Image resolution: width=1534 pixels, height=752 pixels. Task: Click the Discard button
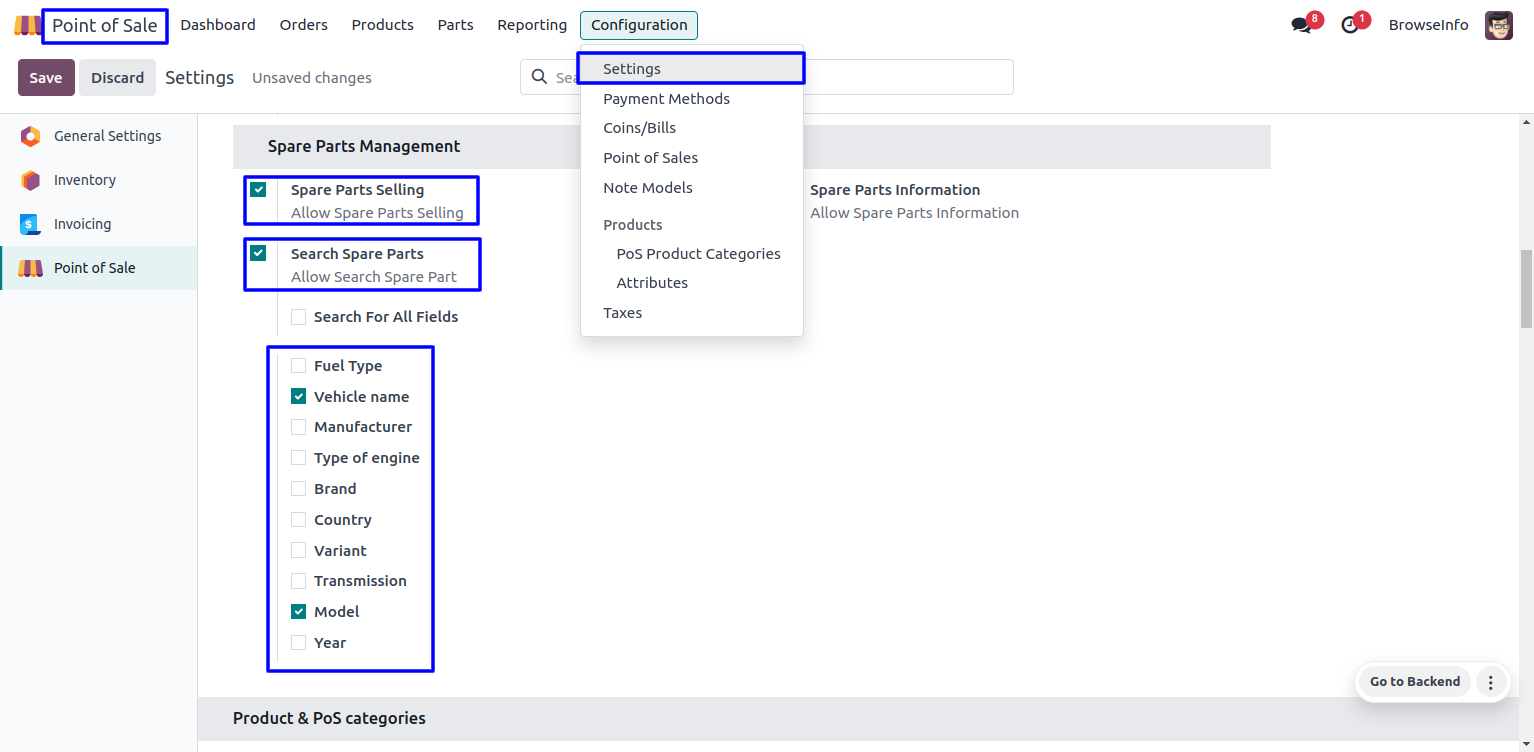coord(117,78)
